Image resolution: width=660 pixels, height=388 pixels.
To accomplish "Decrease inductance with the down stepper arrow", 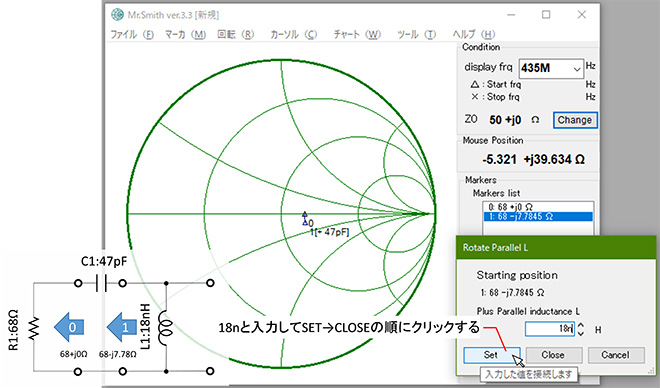I will point(581,333).
